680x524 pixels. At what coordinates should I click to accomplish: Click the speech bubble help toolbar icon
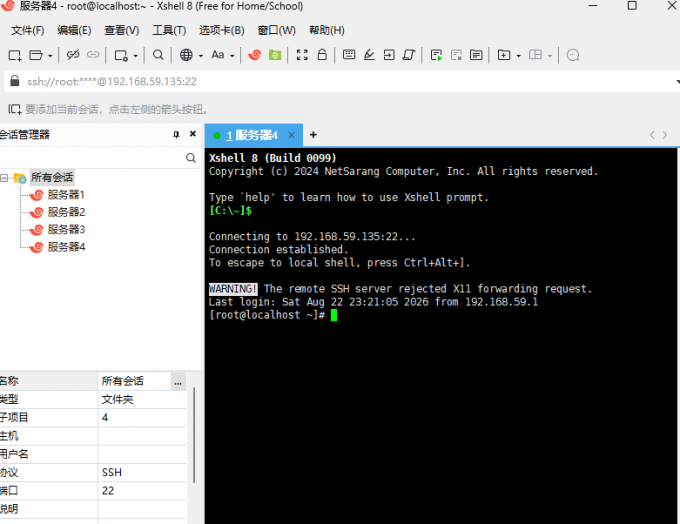pos(573,55)
